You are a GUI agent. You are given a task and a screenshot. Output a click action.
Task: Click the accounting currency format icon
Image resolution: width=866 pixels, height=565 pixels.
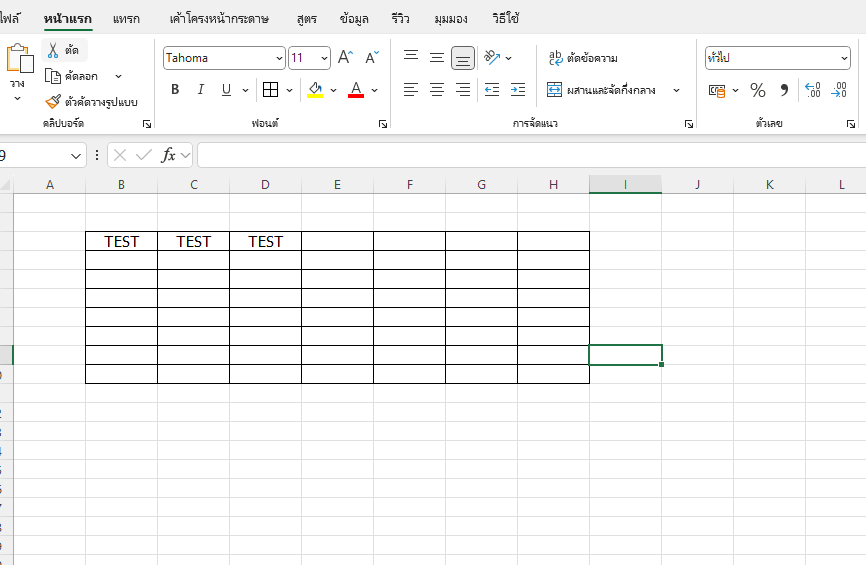click(x=717, y=90)
